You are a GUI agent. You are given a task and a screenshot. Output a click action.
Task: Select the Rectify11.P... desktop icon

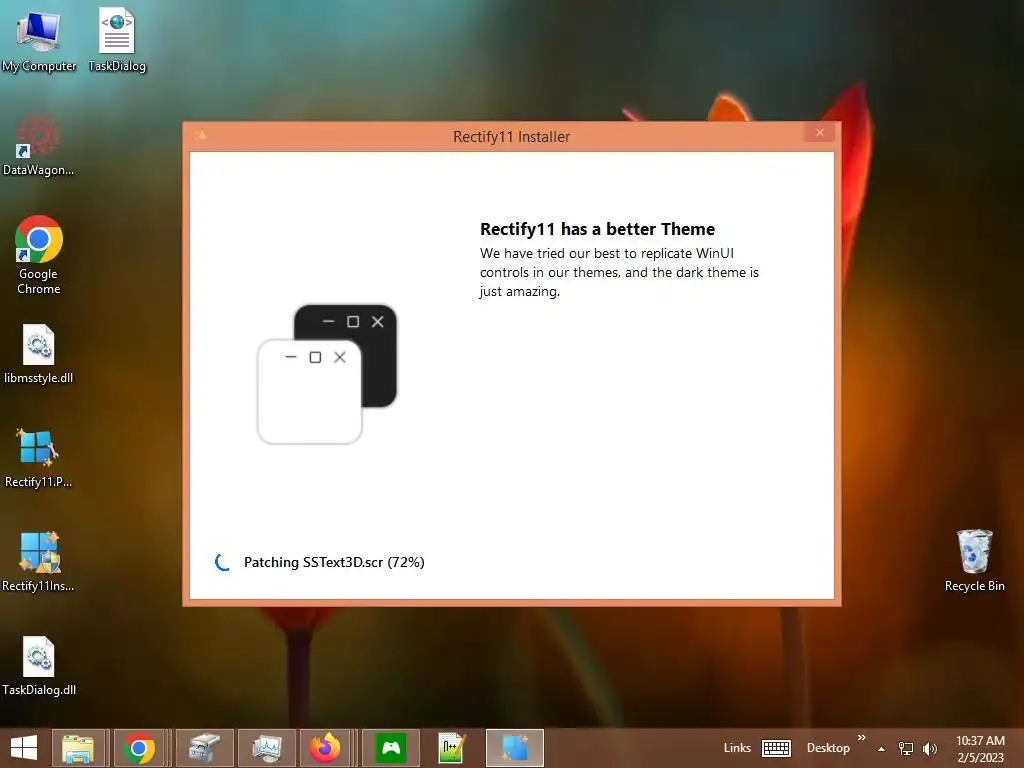point(38,458)
